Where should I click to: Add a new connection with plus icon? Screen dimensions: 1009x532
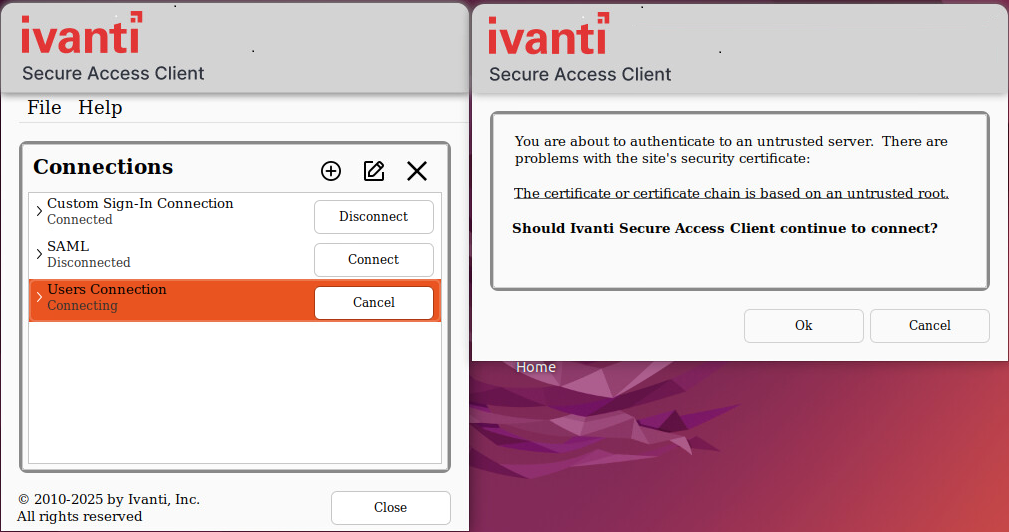[x=331, y=171]
